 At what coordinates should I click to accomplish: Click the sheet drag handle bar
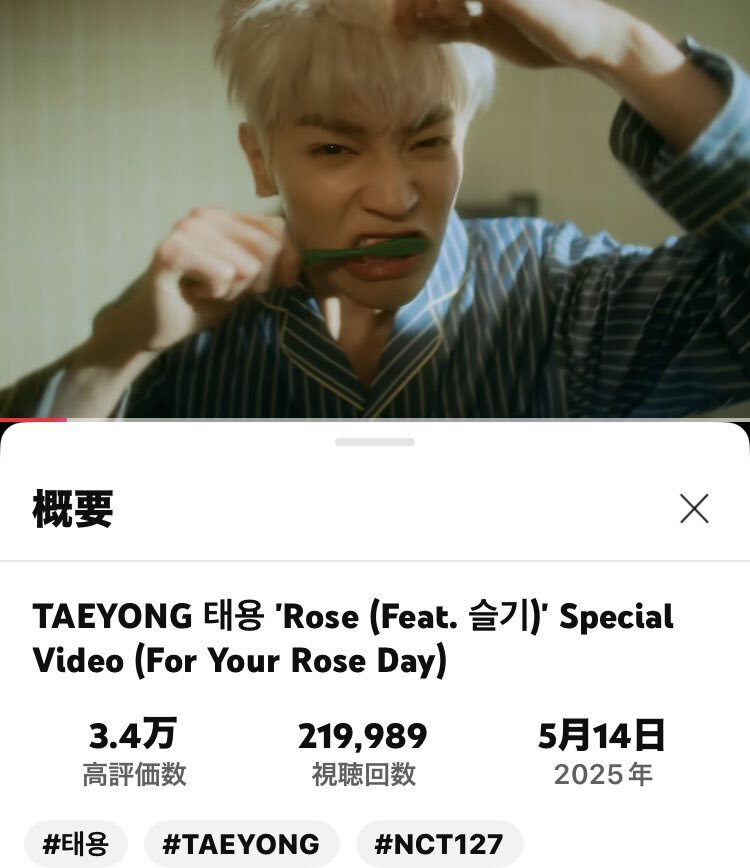tap(375, 442)
